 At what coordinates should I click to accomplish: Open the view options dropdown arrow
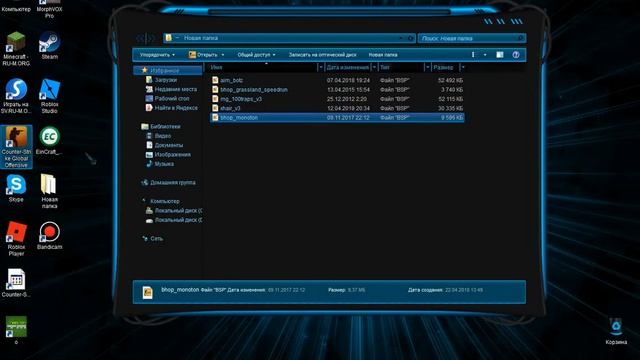tap(485, 55)
